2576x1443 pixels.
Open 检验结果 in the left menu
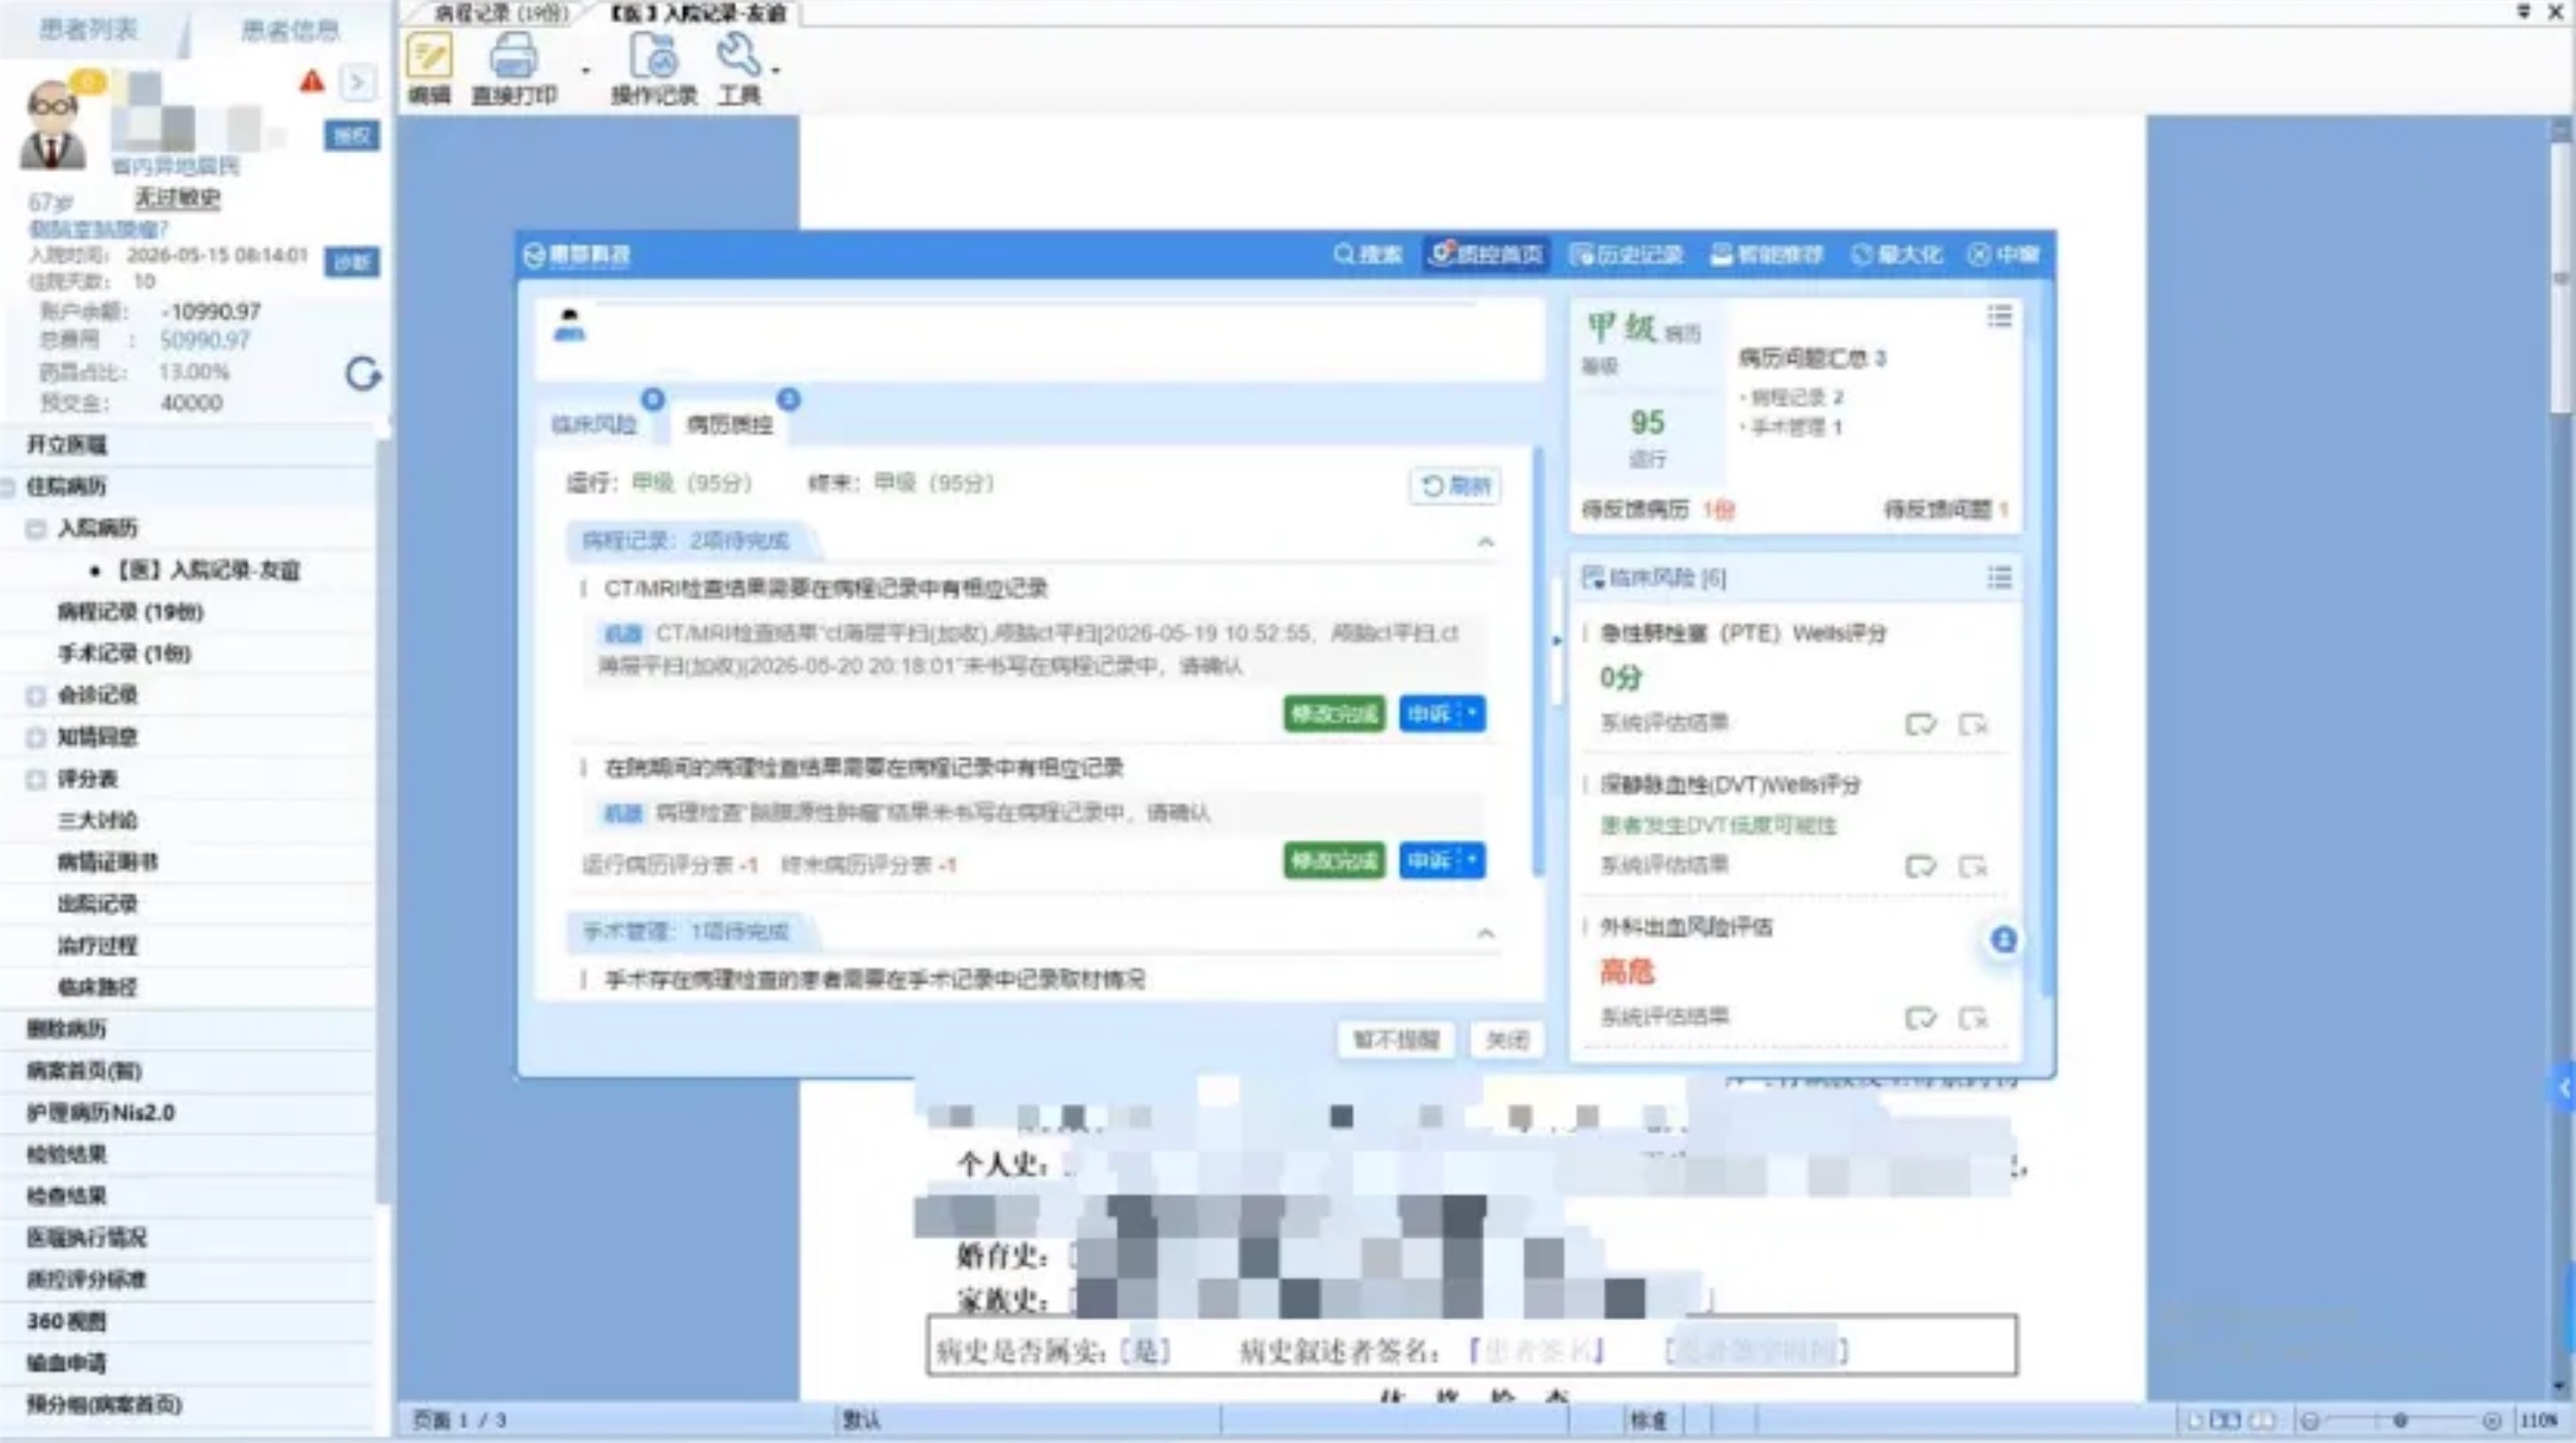(x=67, y=1154)
